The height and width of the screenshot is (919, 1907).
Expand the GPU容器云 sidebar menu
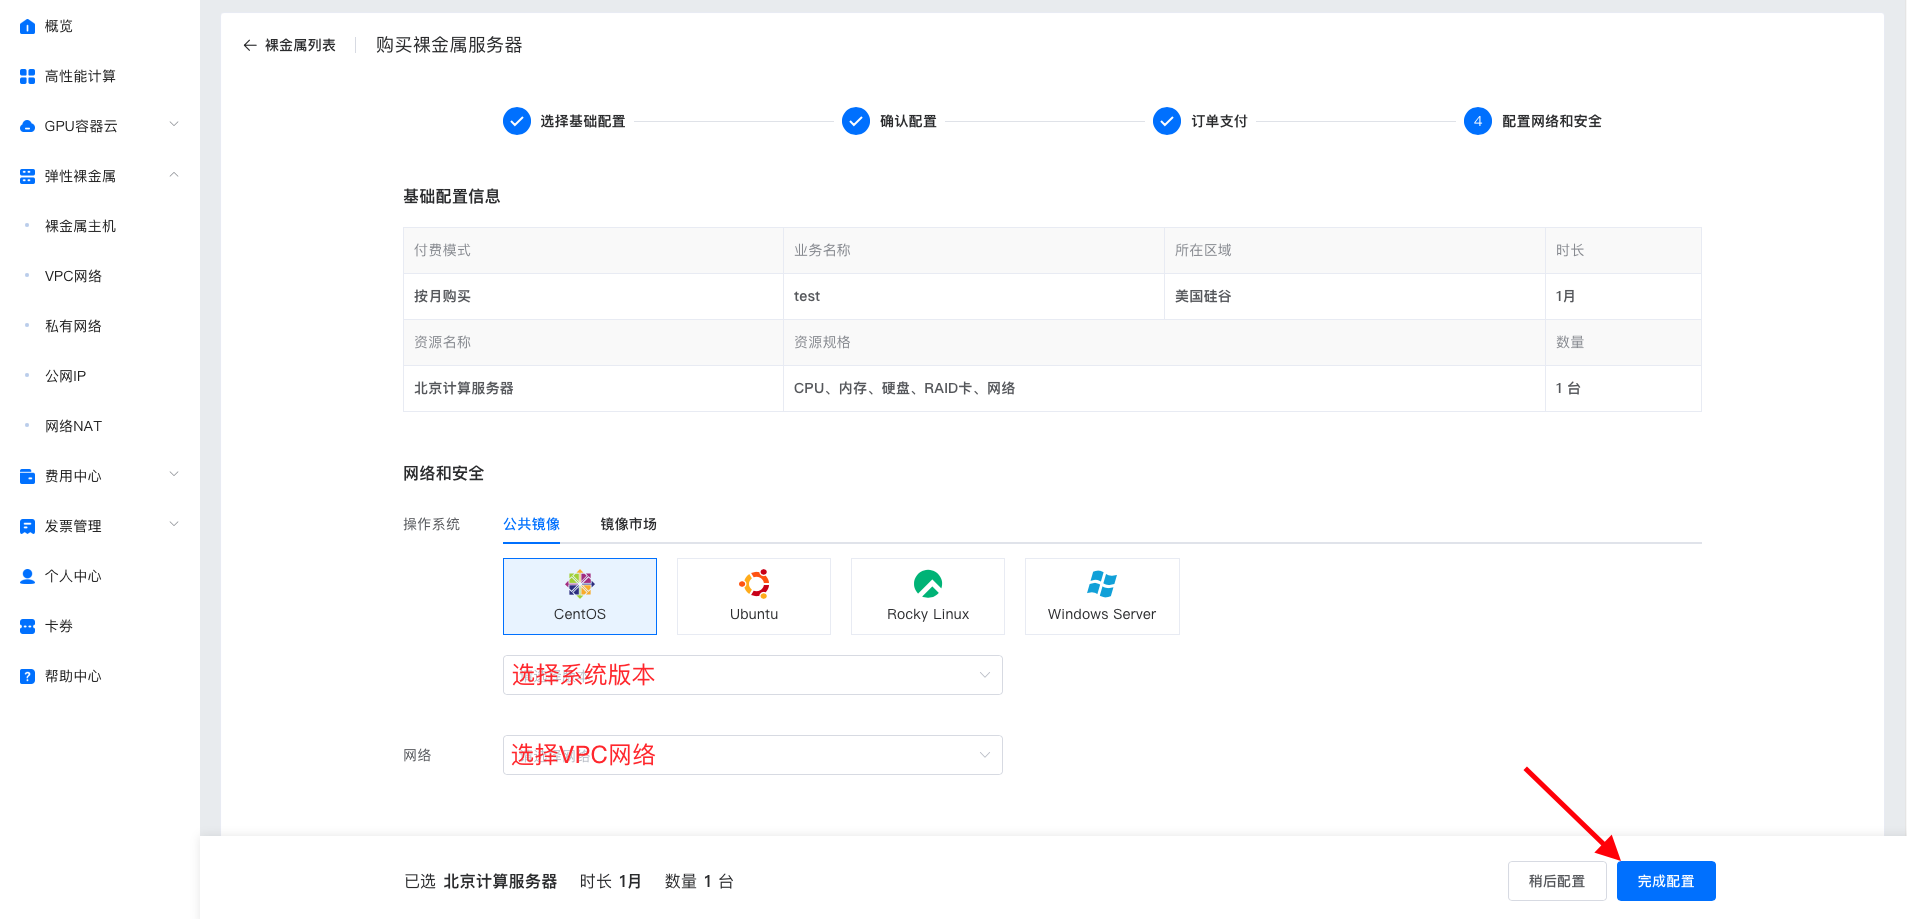coord(174,125)
